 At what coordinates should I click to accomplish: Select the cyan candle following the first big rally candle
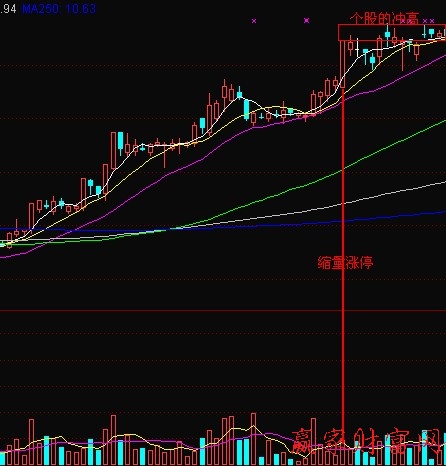coord(120,143)
